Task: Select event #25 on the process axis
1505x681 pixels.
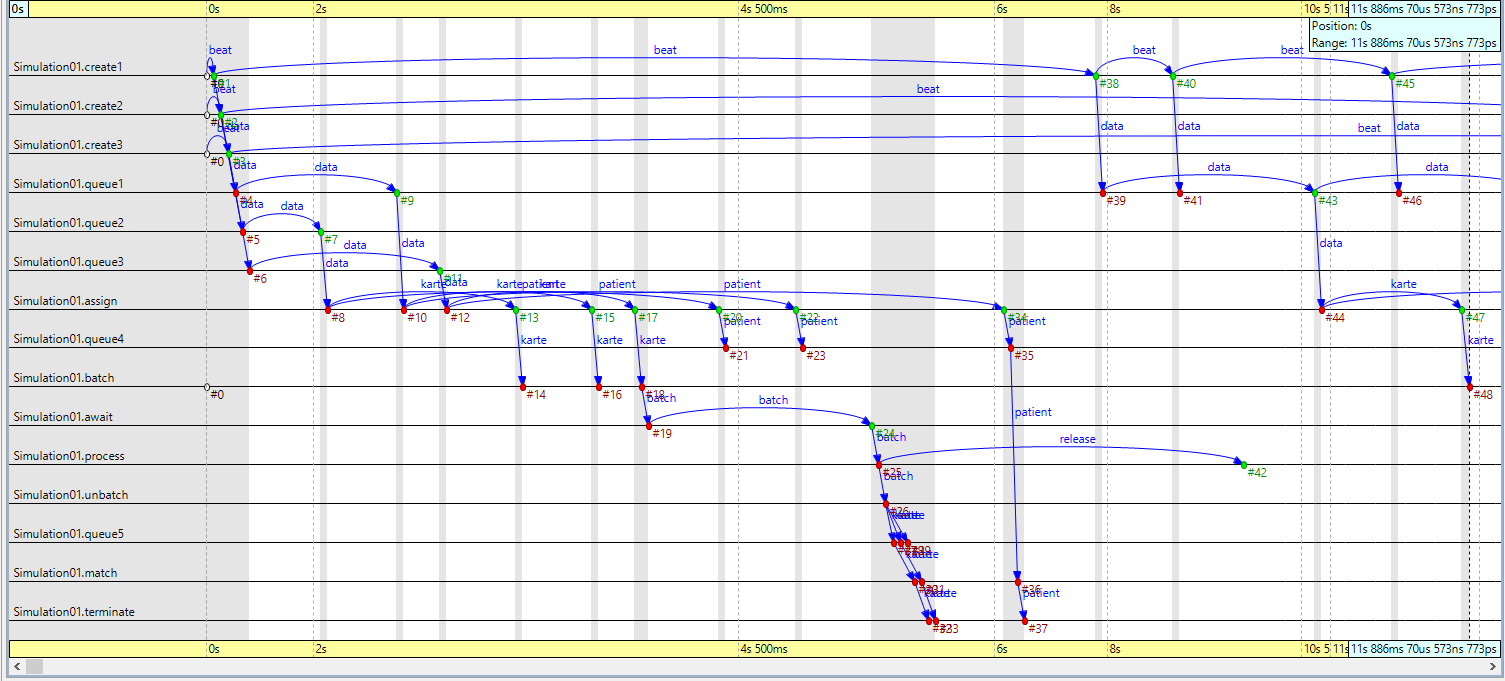Action: click(x=879, y=465)
